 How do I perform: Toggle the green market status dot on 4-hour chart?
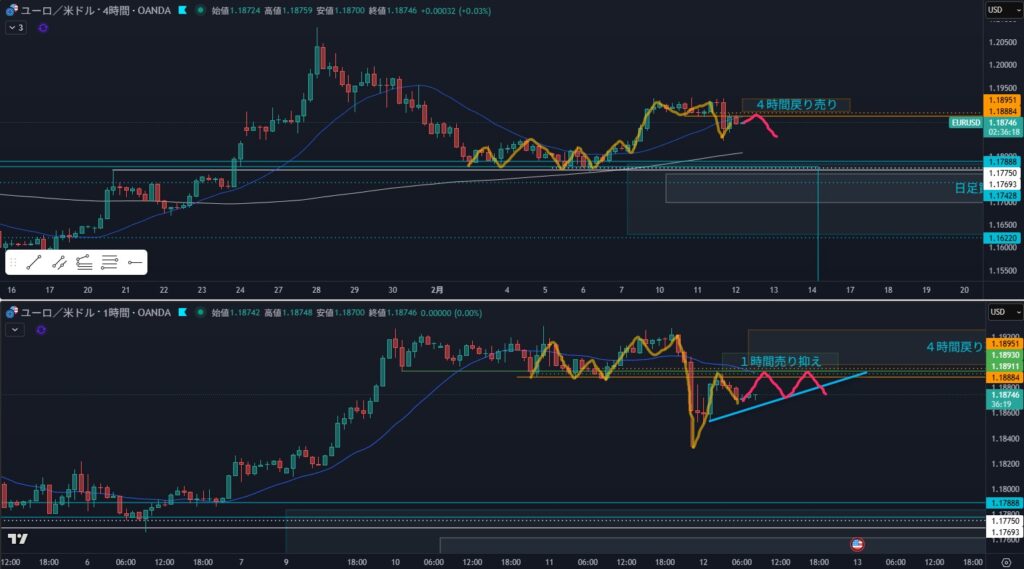(x=200, y=10)
